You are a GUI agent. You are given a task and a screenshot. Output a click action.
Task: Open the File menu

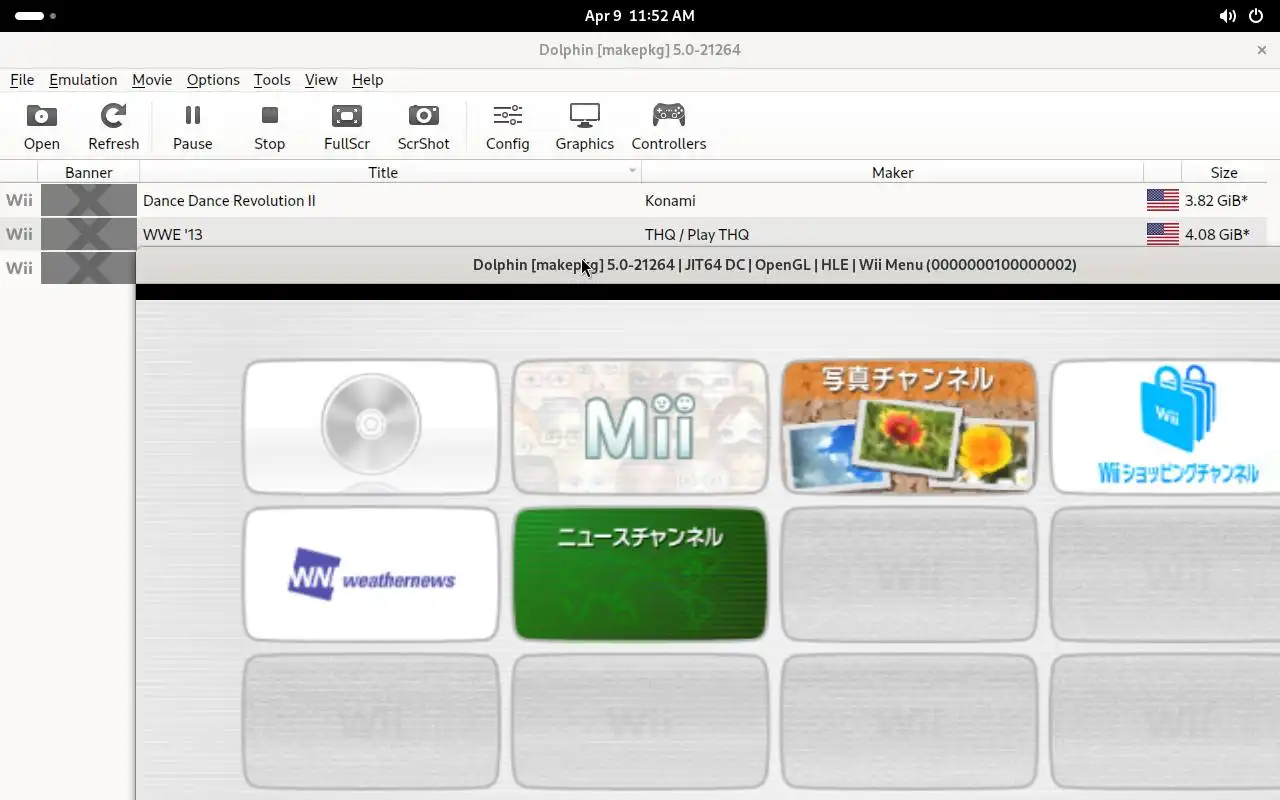(x=22, y=80)
